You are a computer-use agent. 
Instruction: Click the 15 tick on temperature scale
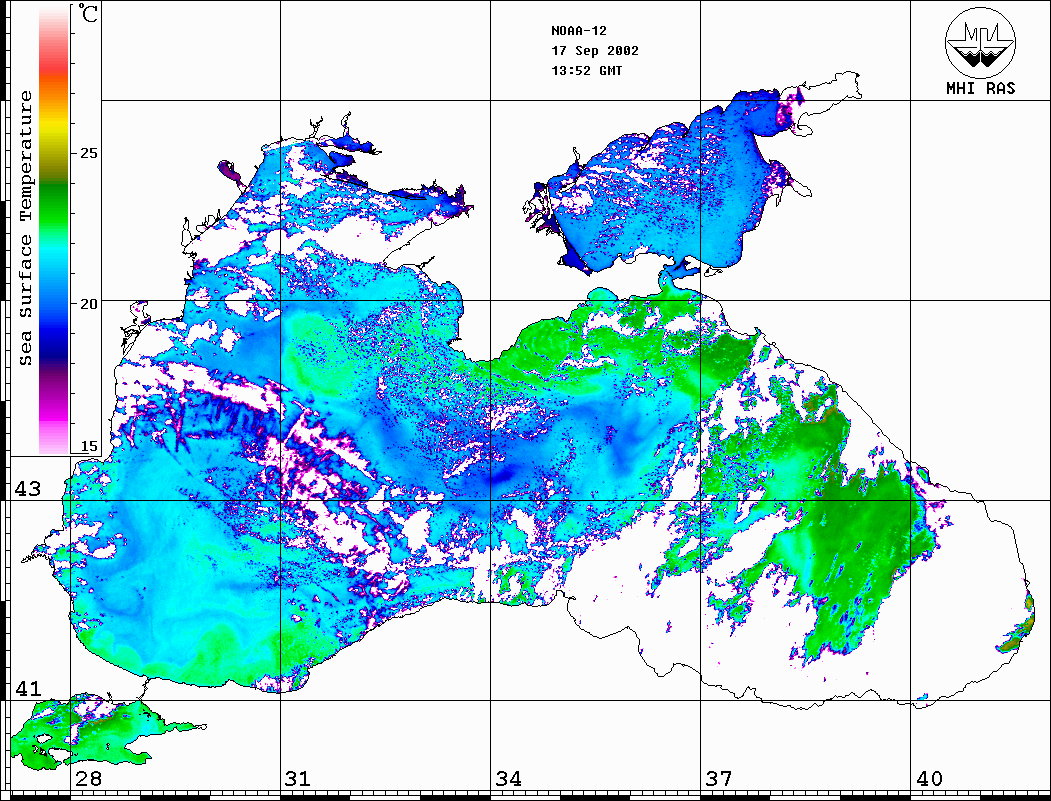pyautogui.click(x=88, y=446)
